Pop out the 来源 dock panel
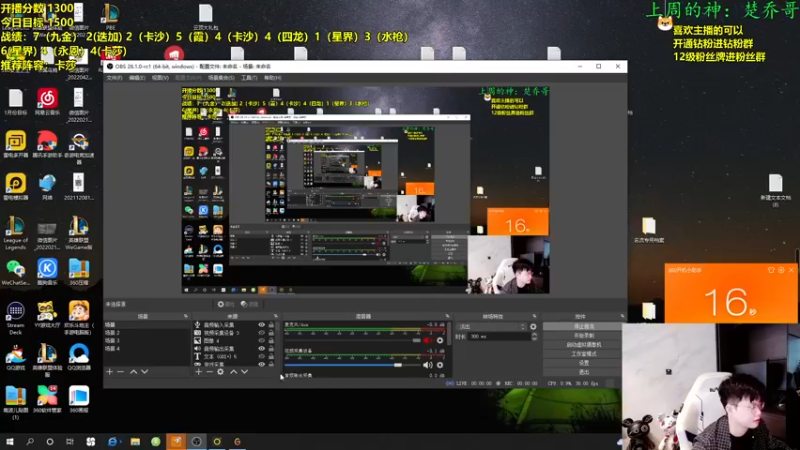 pyautogui.click(x=276, y=316)
